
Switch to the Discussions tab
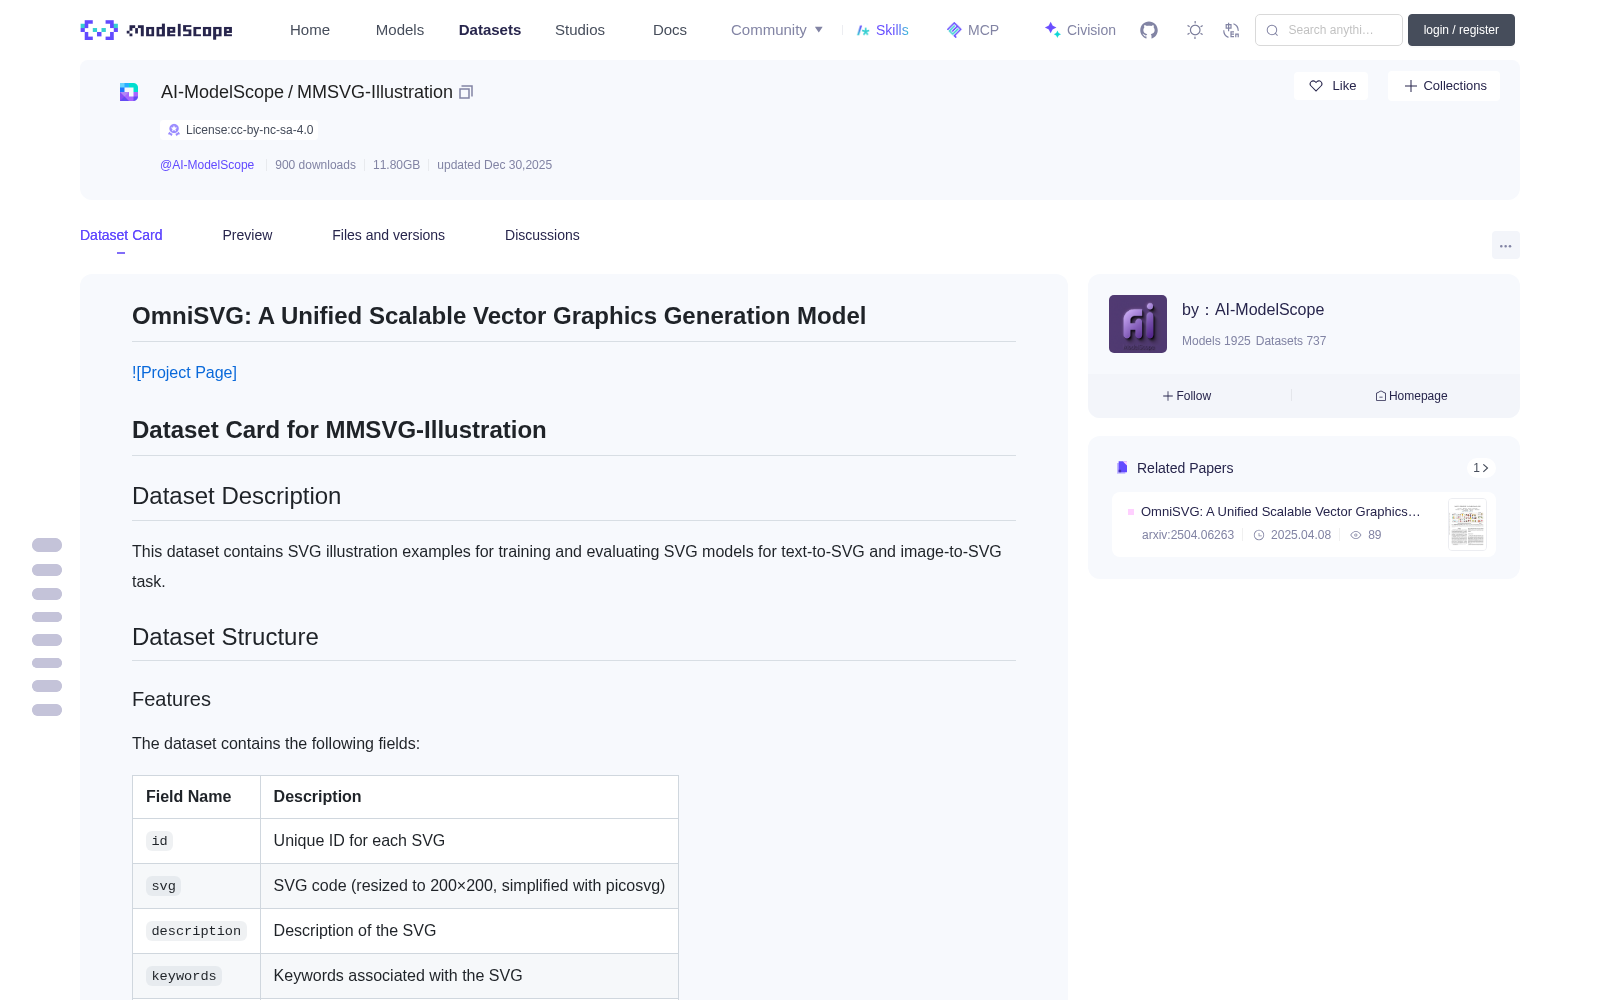coord(542,235)
